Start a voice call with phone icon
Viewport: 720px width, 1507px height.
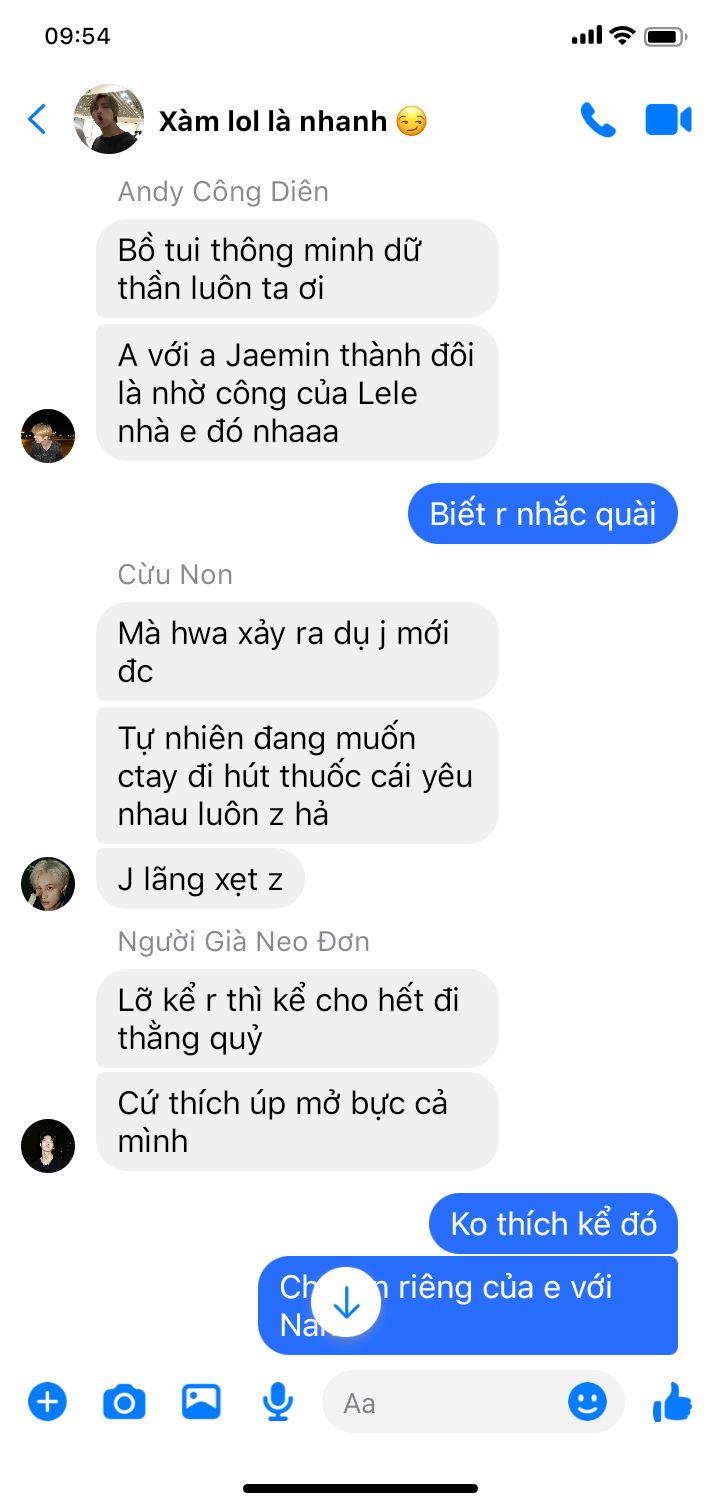point(598,120)
